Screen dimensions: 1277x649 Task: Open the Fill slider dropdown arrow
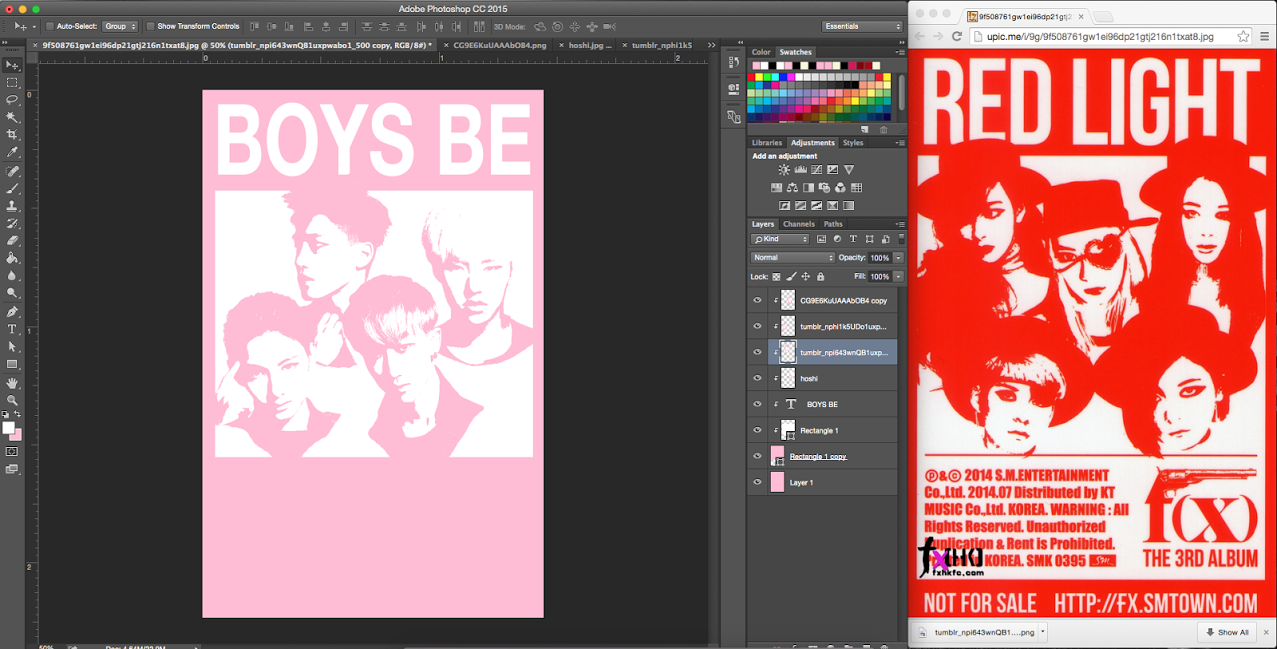coord(898,277)
